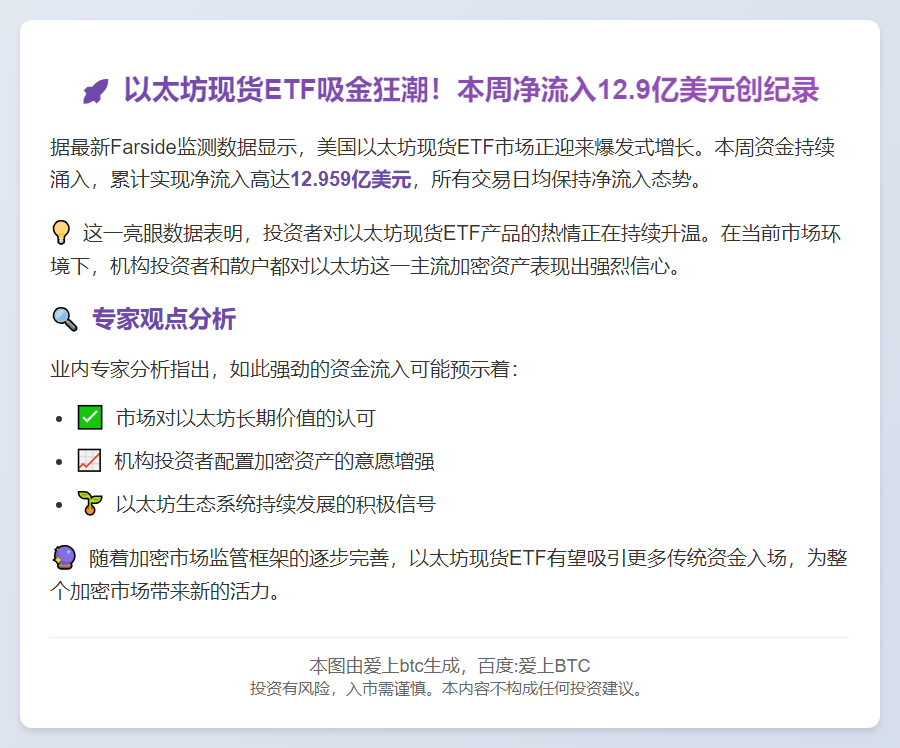Click the line 业内专家分析指出
Screen dimensions: 900x748
point(284,369)
